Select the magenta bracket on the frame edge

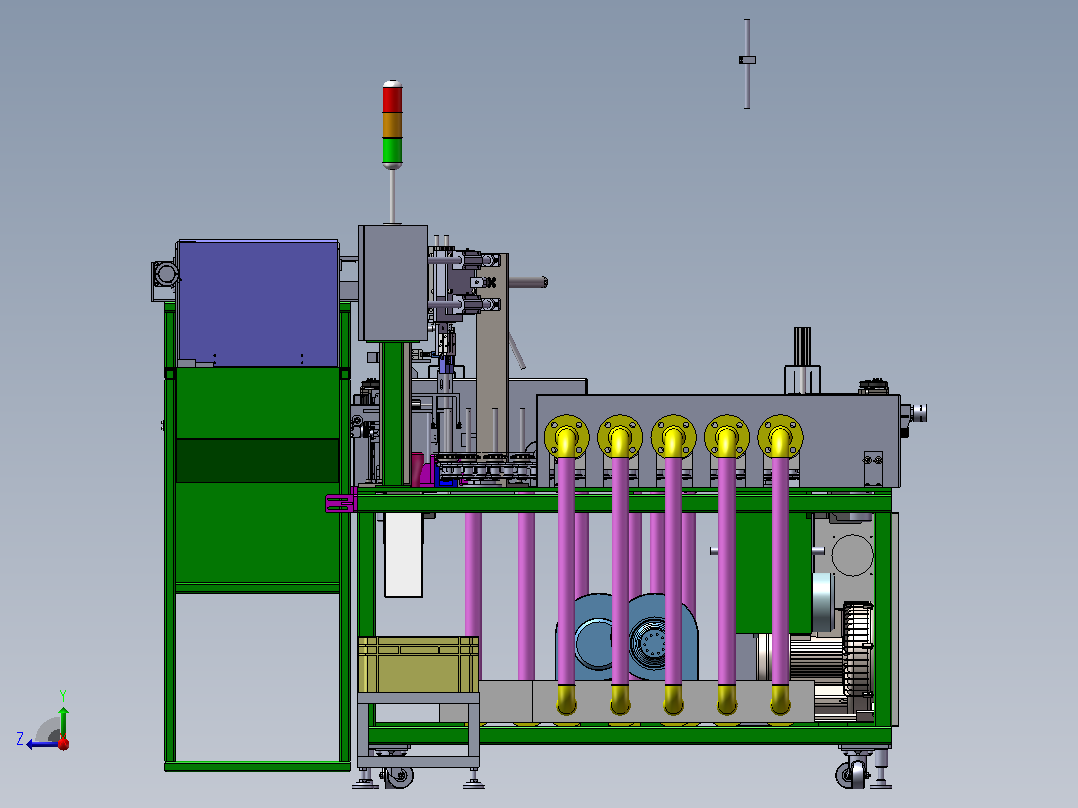341,503
